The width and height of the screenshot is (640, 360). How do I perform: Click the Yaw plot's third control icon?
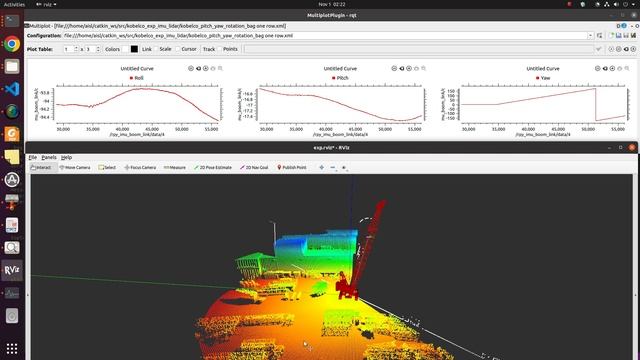[x=612, y=69]
